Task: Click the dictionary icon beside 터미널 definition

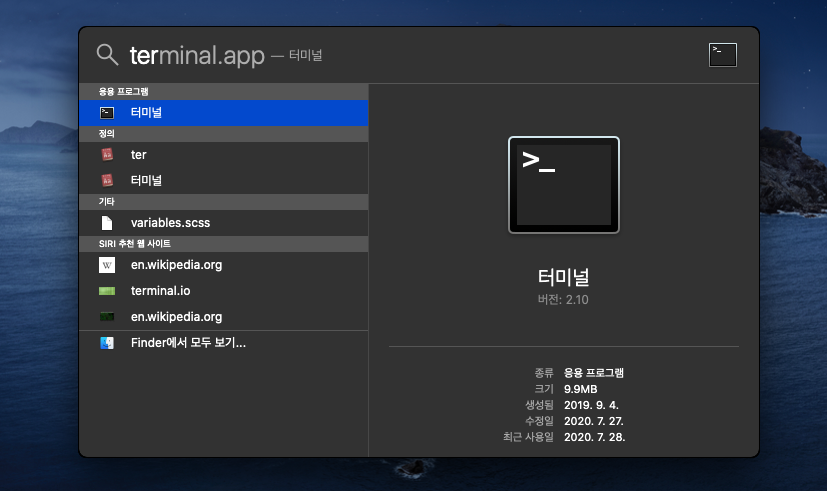Action: [x=107, y=180]
